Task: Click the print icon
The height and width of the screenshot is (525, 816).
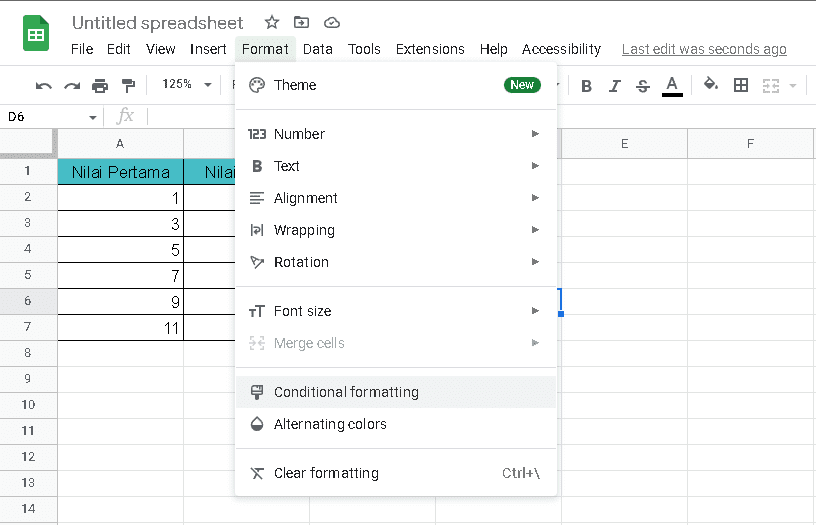Action: pos(100,85)
